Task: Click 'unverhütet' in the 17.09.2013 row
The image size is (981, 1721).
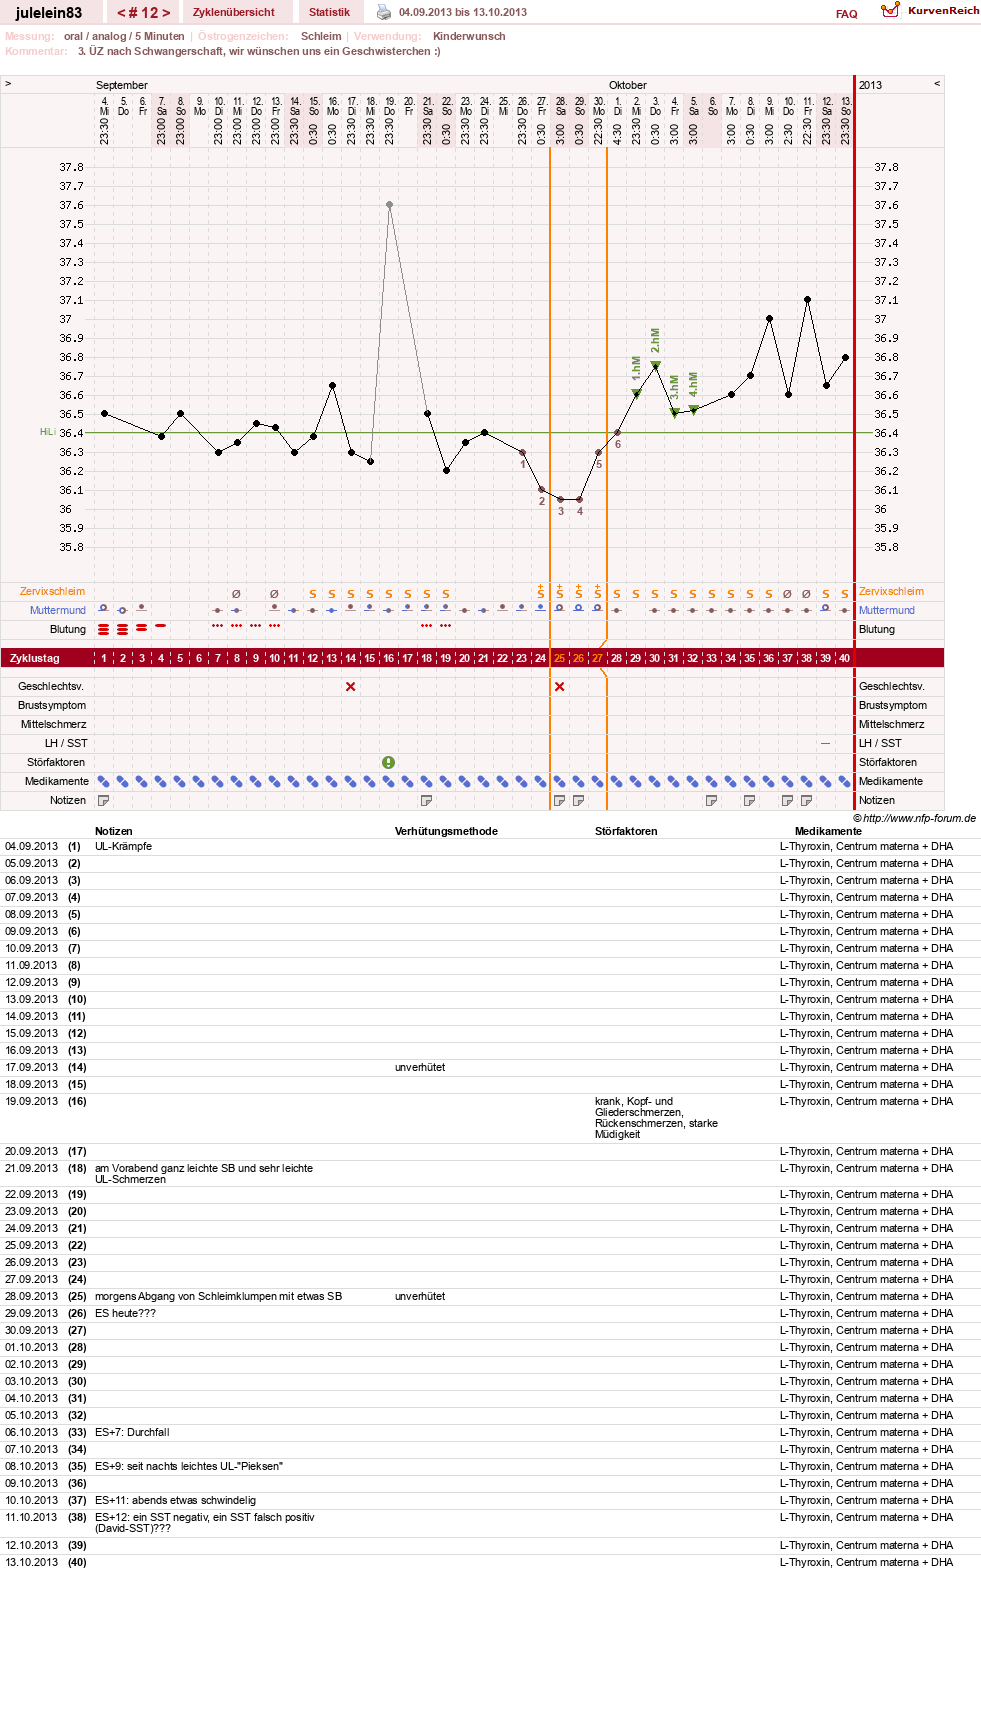Action: coord(420,1067)
